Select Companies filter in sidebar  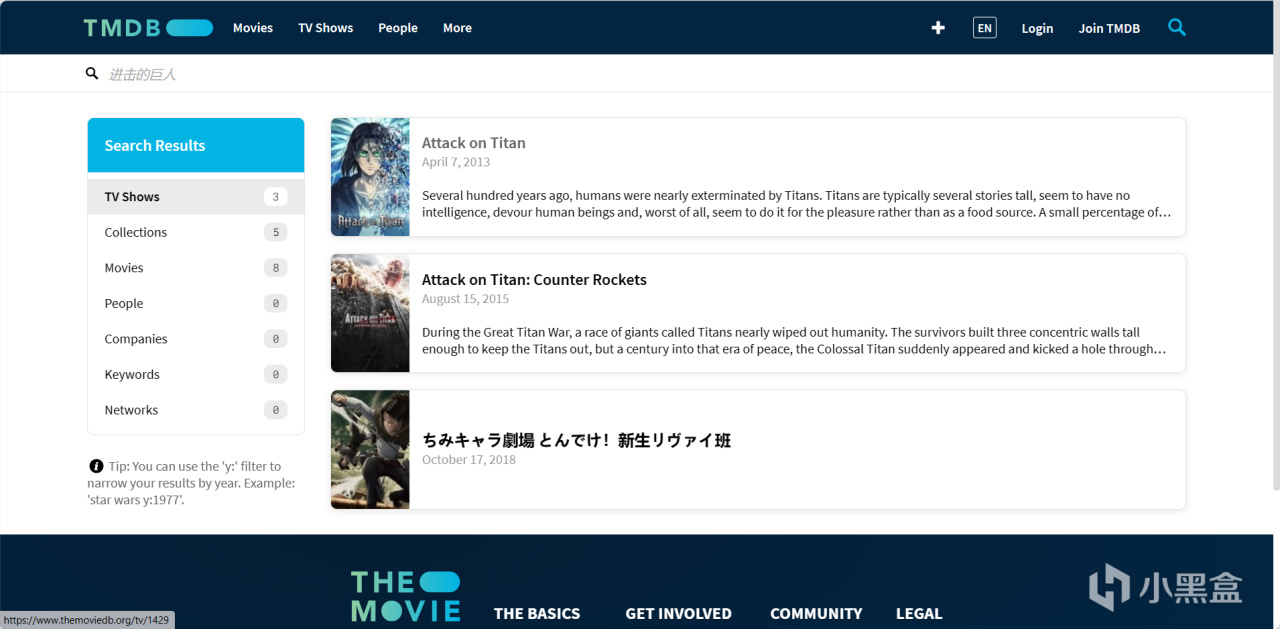pos(196,339)
